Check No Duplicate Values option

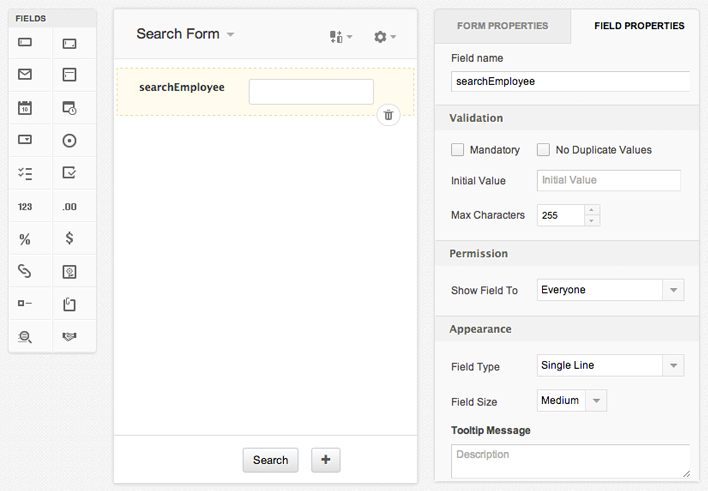[544, 150]
